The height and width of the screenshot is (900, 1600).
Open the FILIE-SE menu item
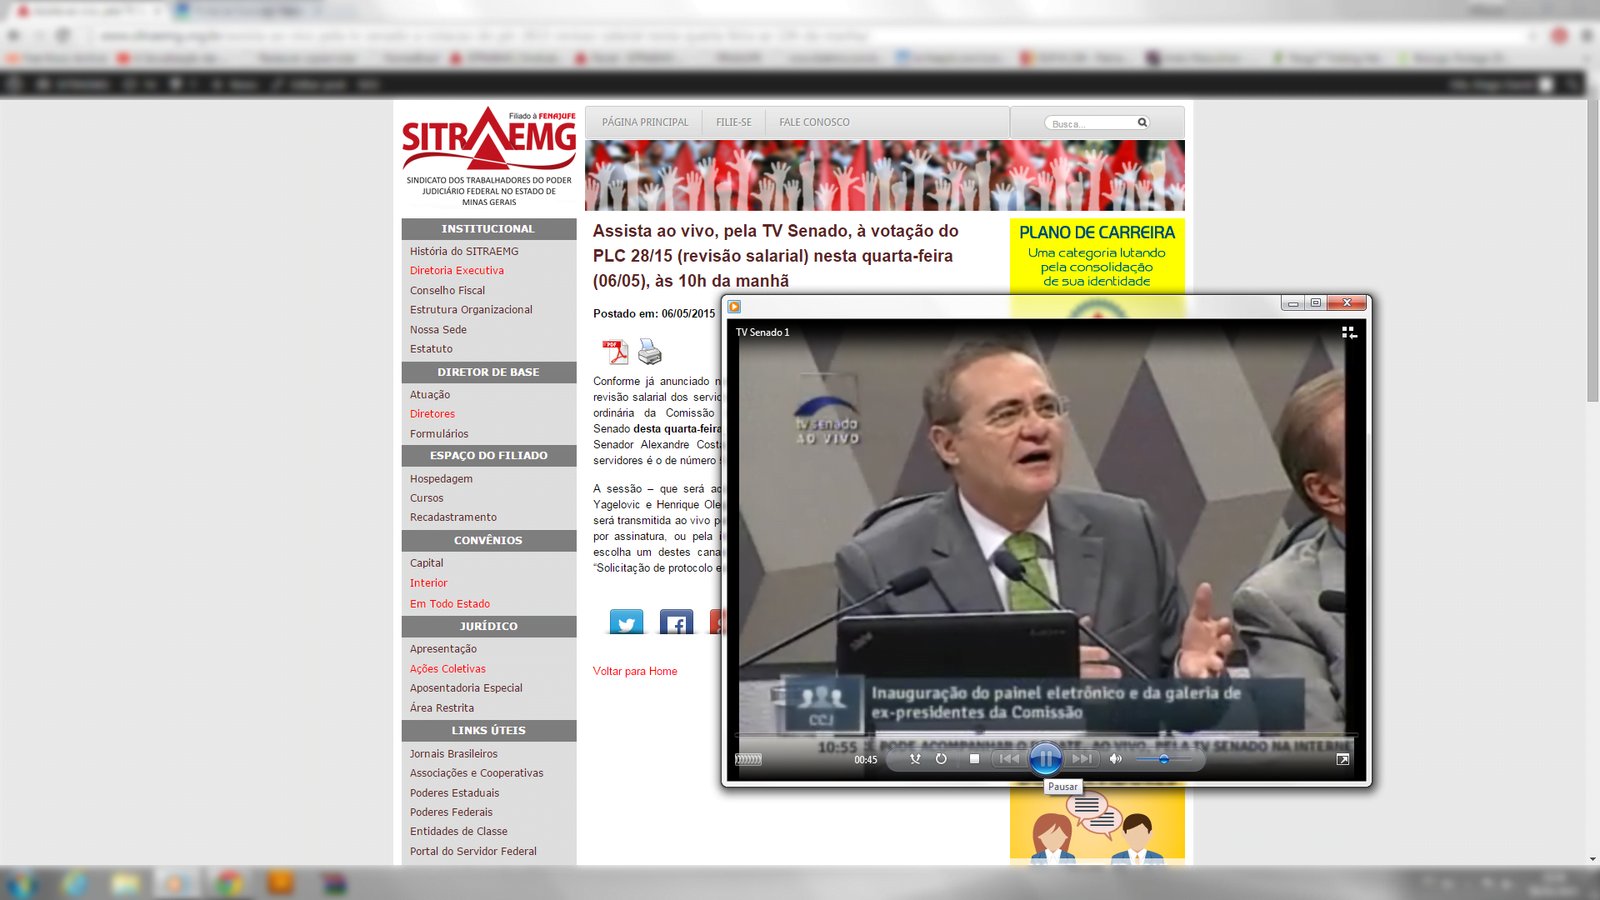(734, 122)
